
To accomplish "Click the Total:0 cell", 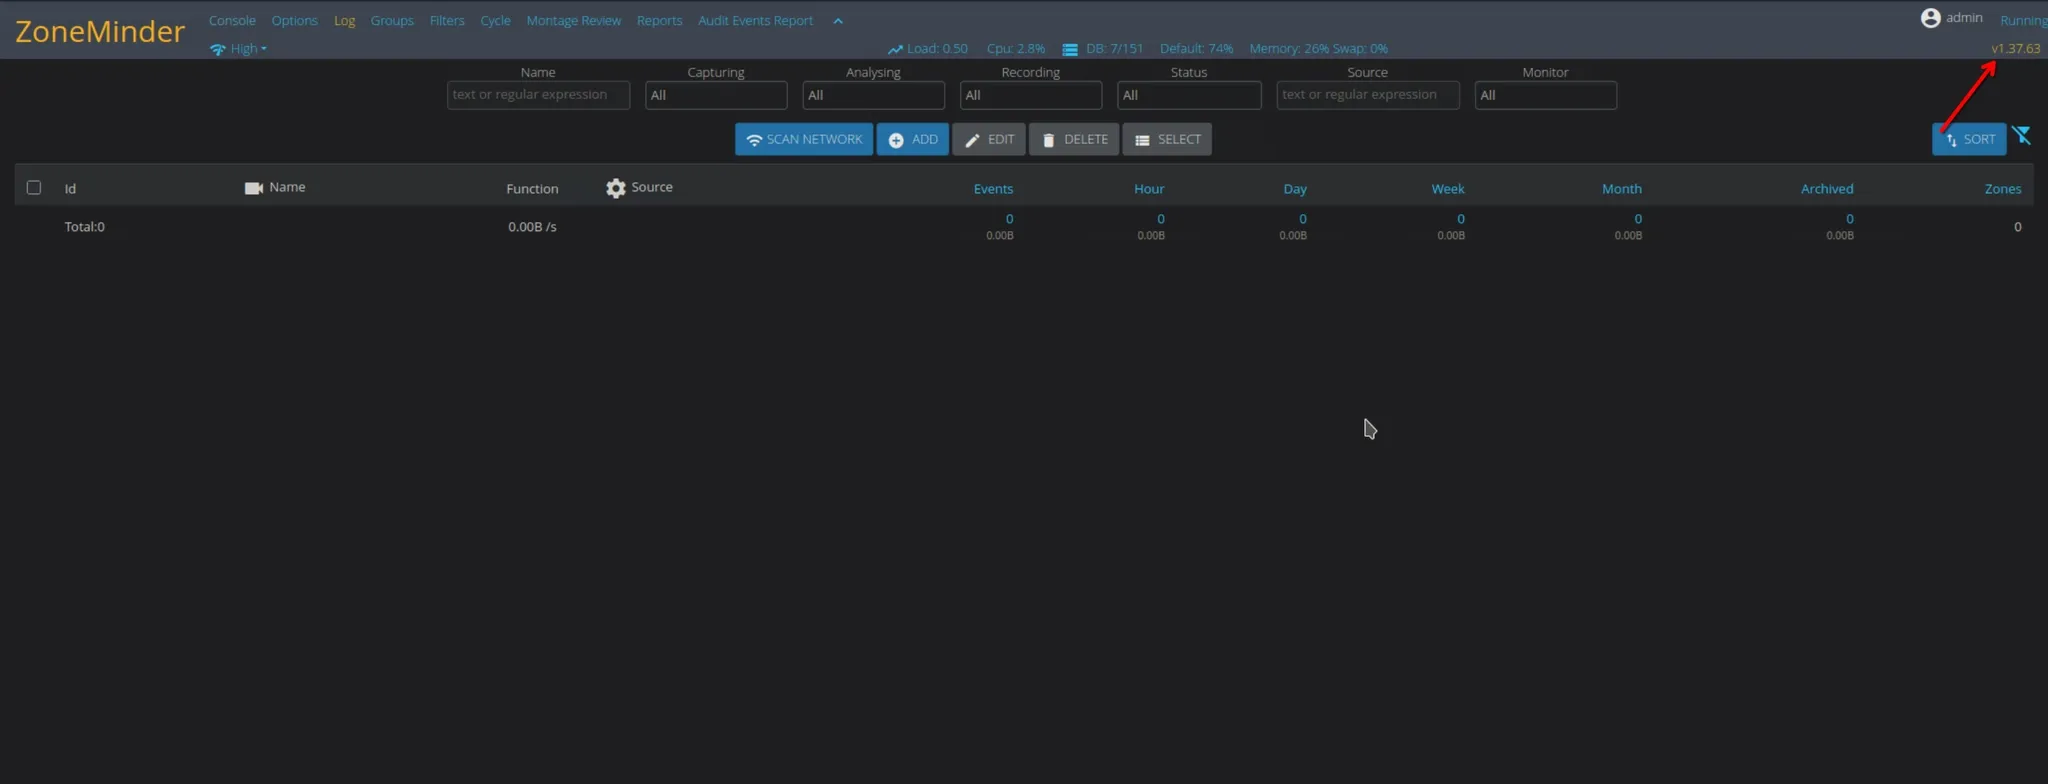I will (x=85, y=227).
